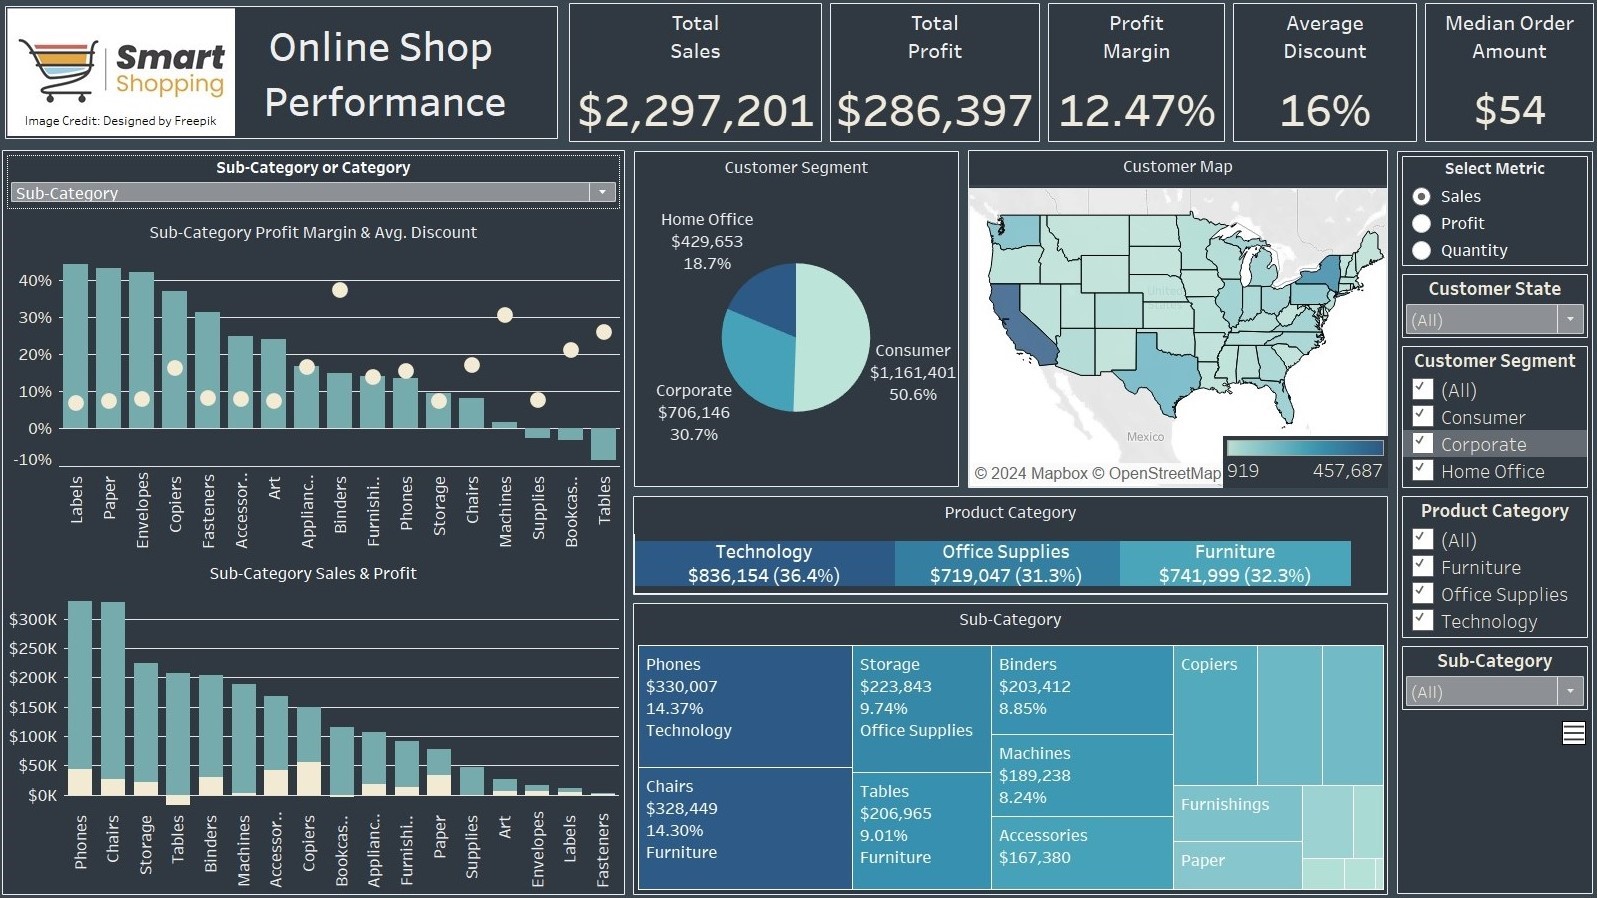Click the hamburger menu icon below Sub-Category filter
Screen dimensions: 1597x898
pyautogui.click(x=1573, y=733)
